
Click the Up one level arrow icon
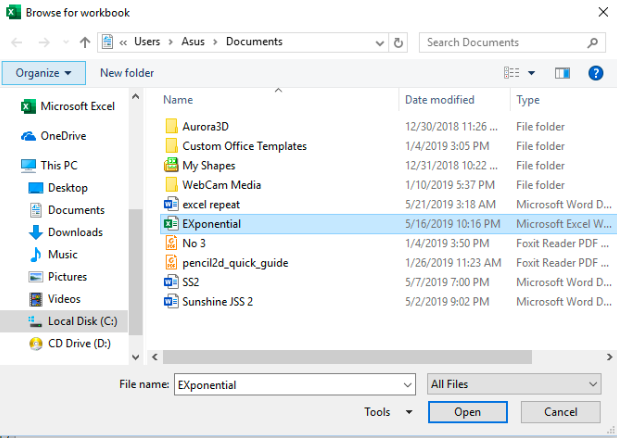(85, 42)
